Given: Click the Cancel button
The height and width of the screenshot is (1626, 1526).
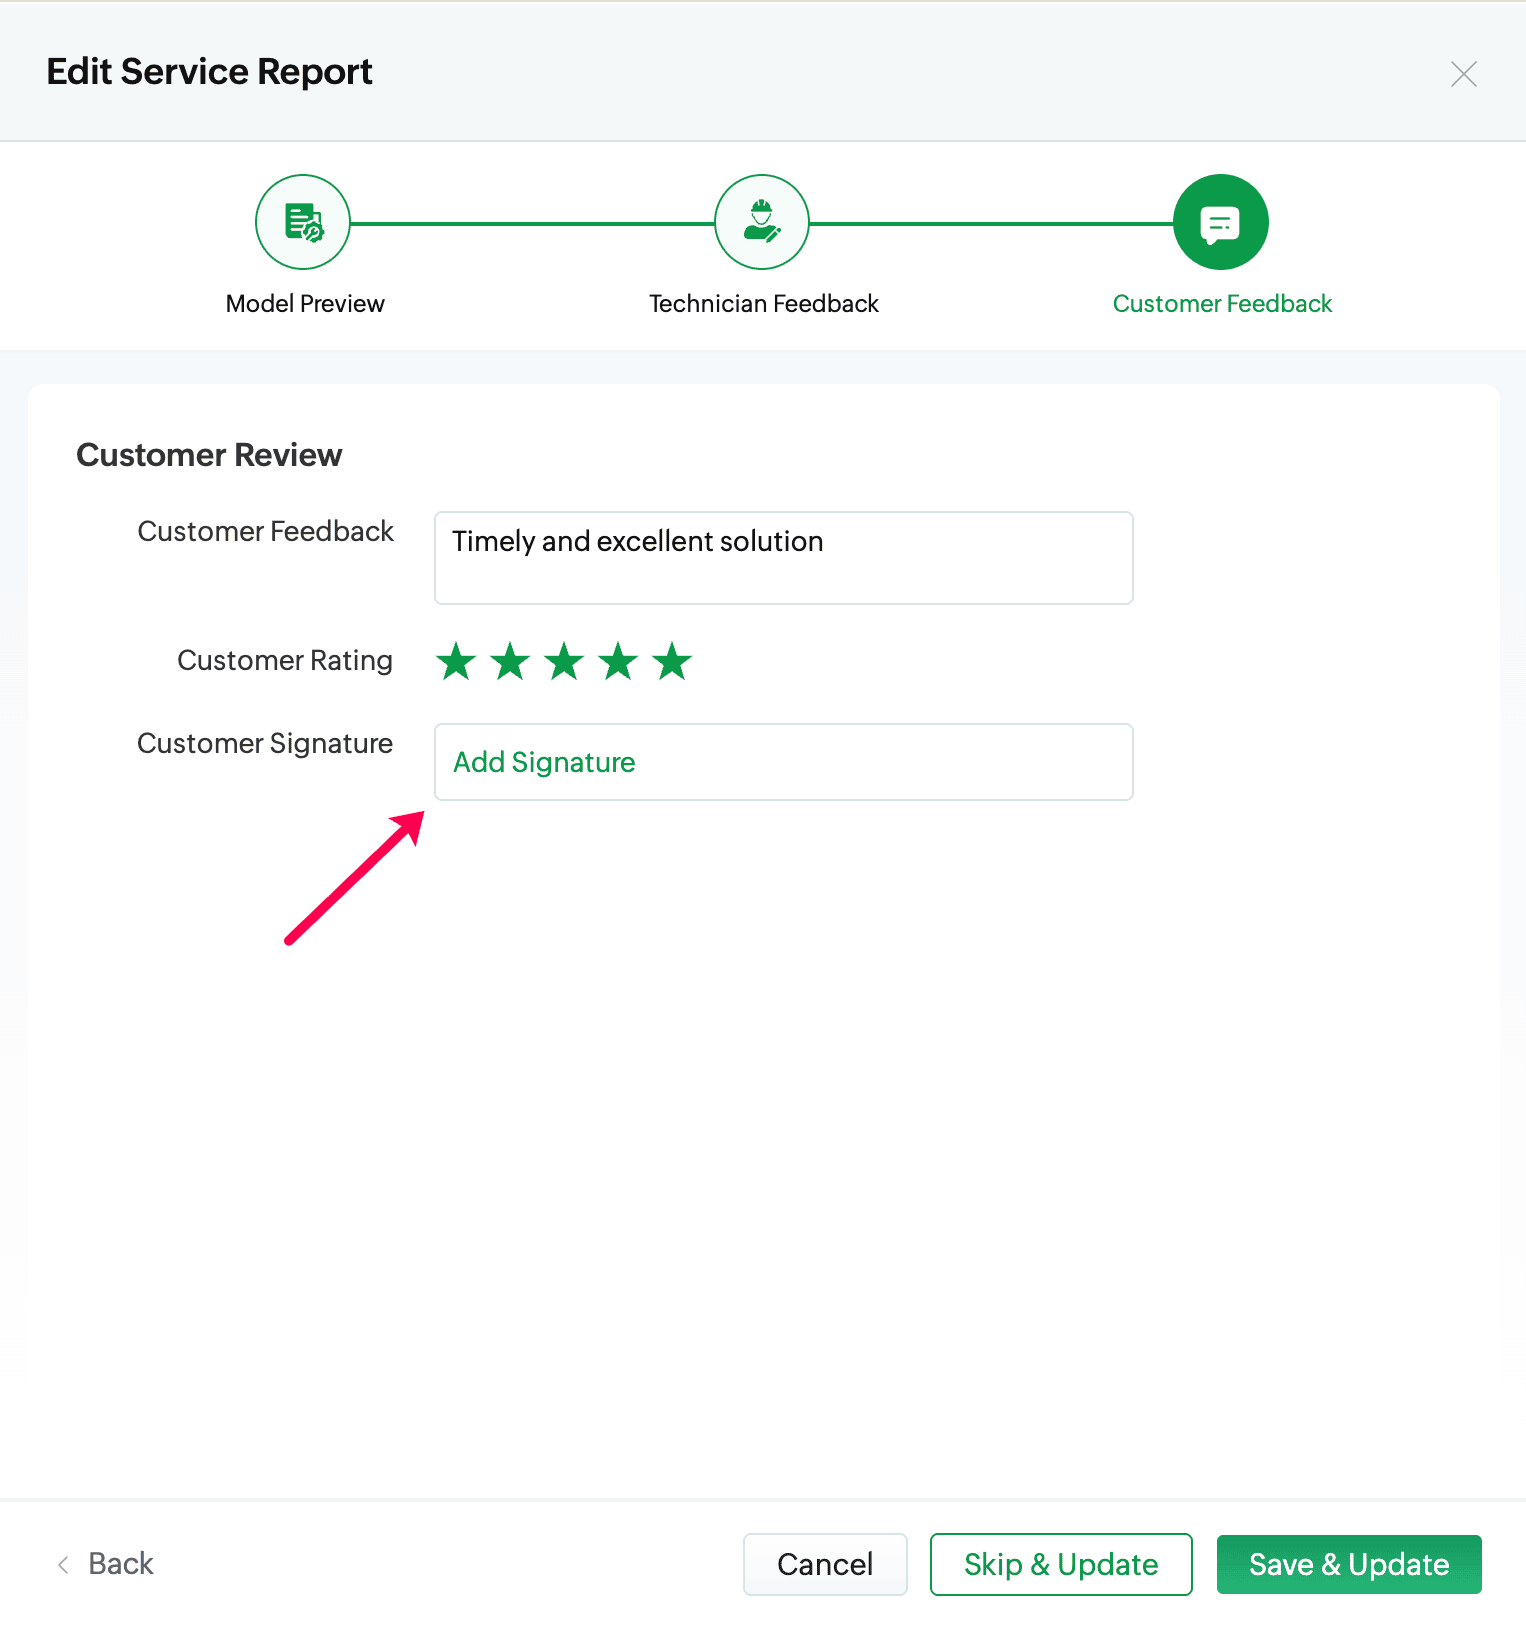Looking at the screenshot, I should pyautogui.click(x=825, y=1564).
